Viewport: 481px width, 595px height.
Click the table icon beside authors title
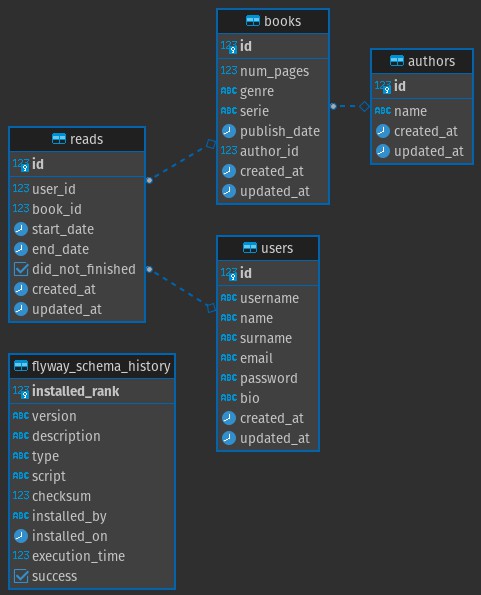(397, 61)
